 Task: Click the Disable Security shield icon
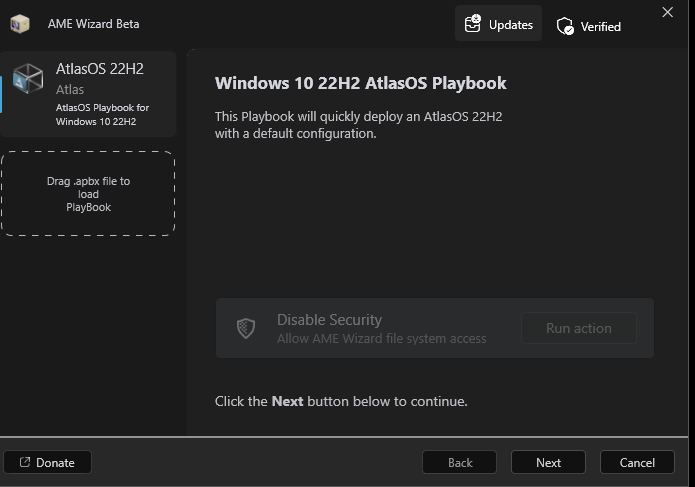click(246, 328)
